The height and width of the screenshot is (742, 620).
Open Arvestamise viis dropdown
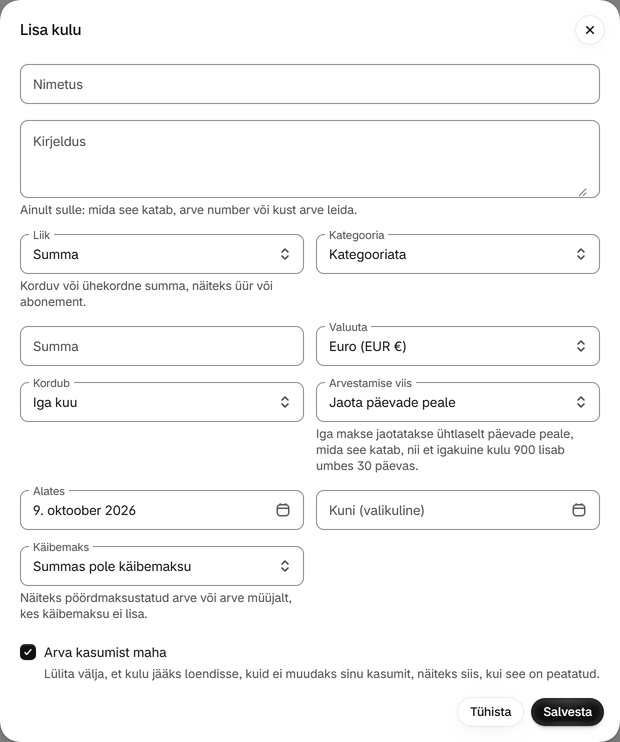point(458,402)
